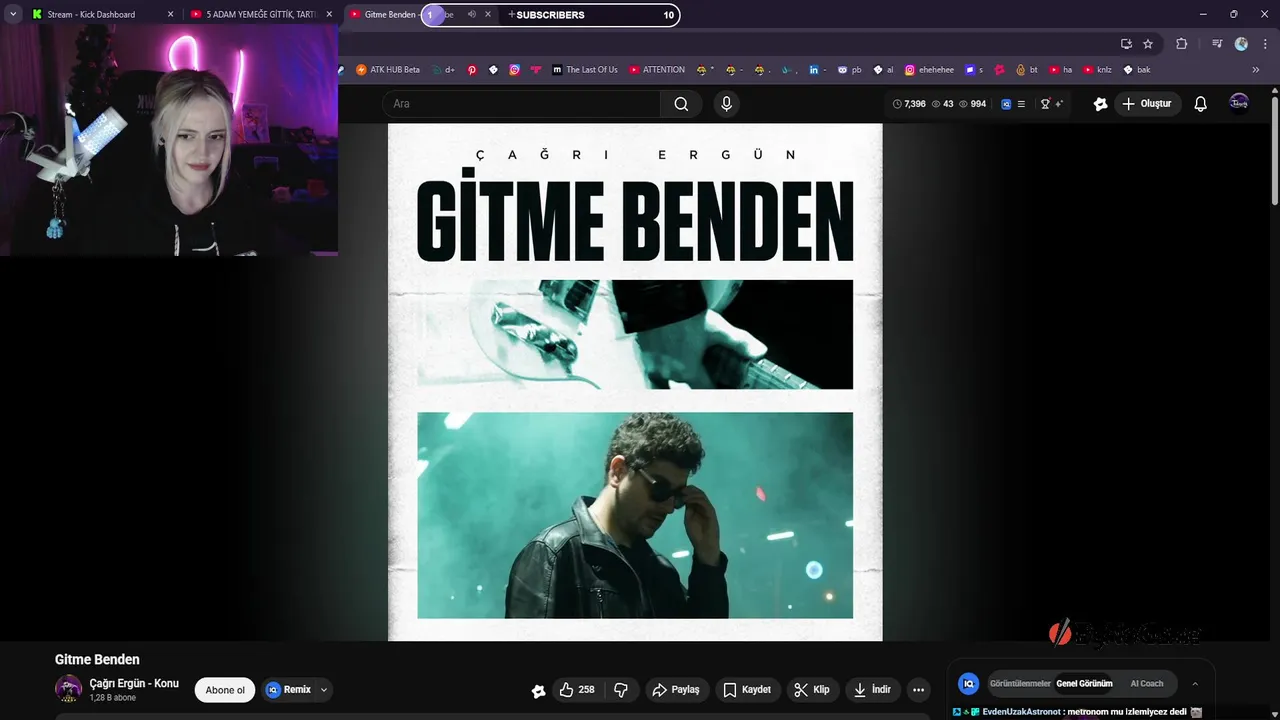Collapse the vidIQ panel chevron

pos(1195,684)
